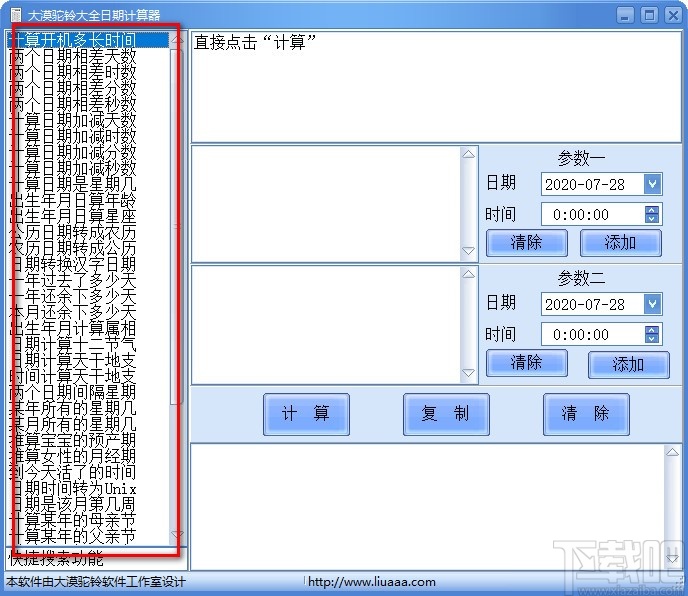Select list item 计算日期加减分数

88,152
